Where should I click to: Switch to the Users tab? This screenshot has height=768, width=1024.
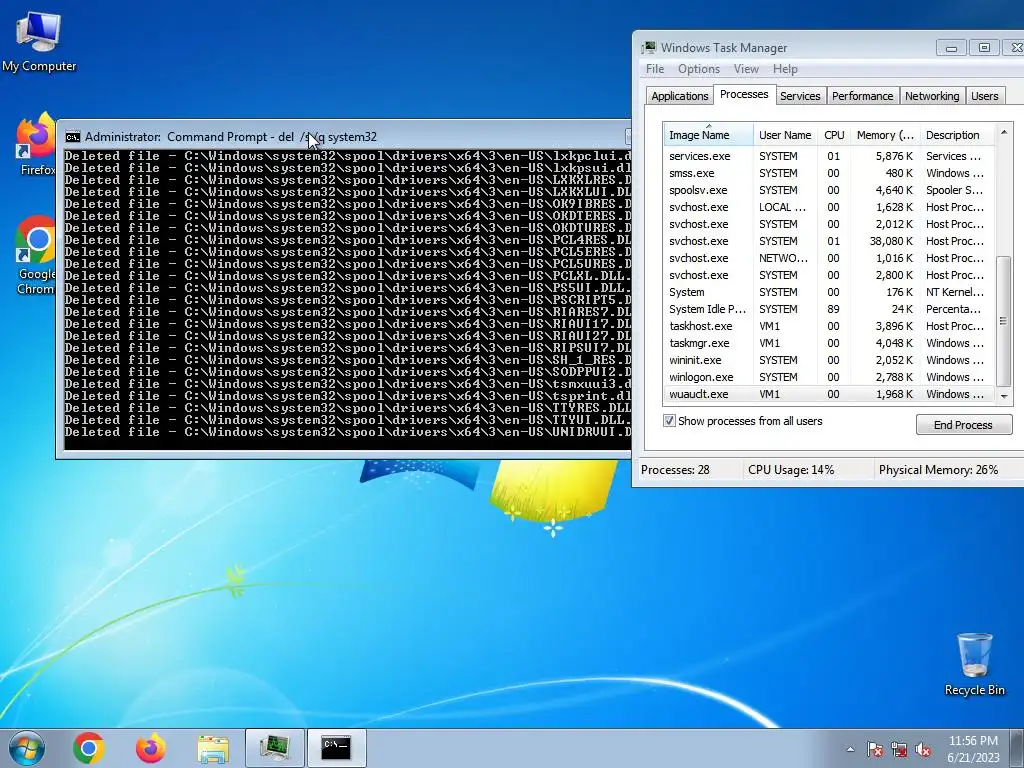pos(984,96)
